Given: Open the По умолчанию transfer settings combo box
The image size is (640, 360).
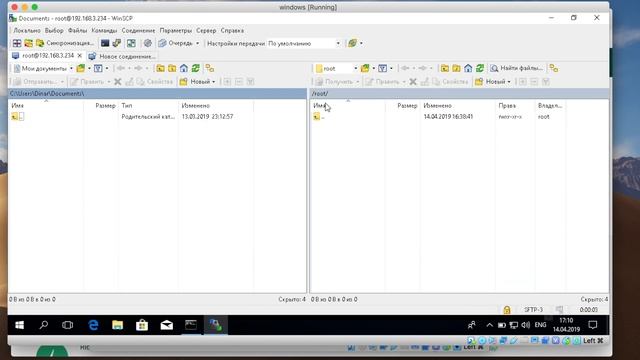Looking at the screenshot, I should (304, 43).
